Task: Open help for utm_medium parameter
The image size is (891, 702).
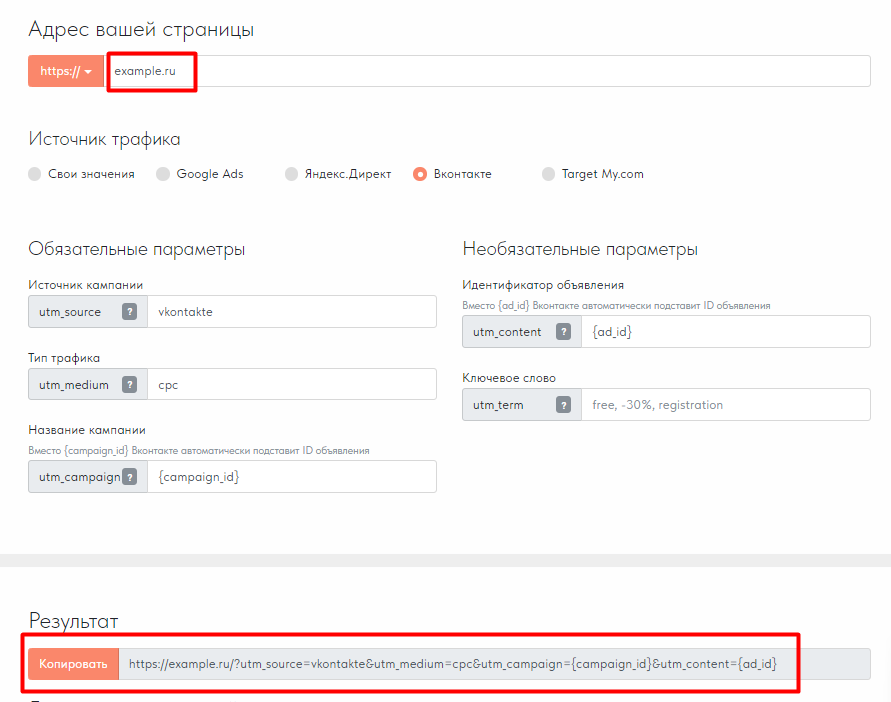Action: (x=129, y=385)
